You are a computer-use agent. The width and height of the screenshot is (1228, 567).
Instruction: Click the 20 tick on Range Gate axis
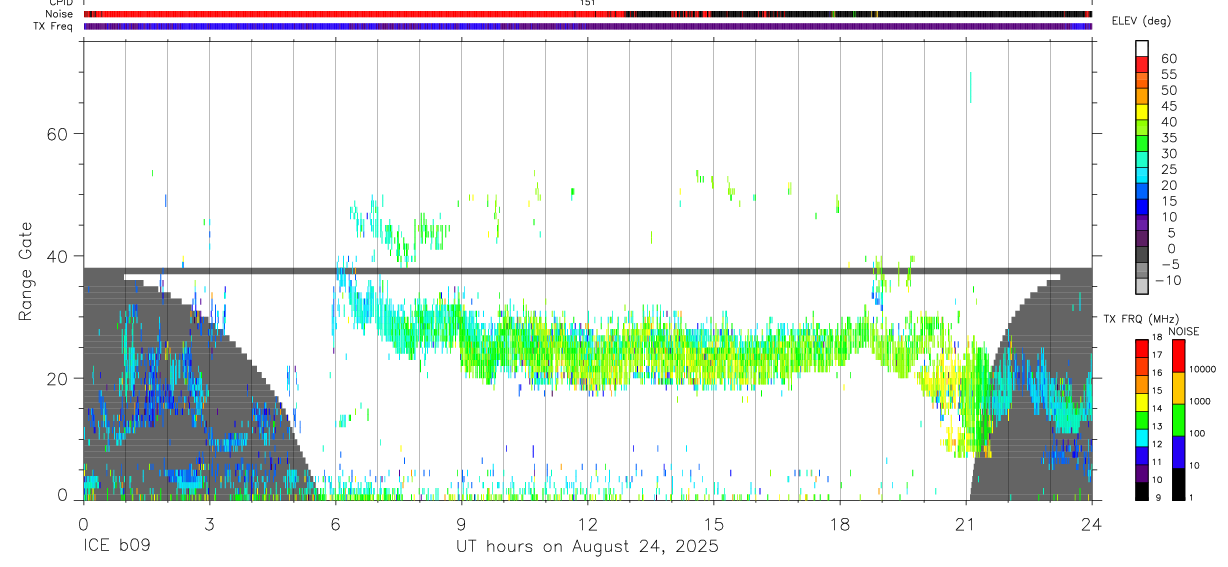58,378
